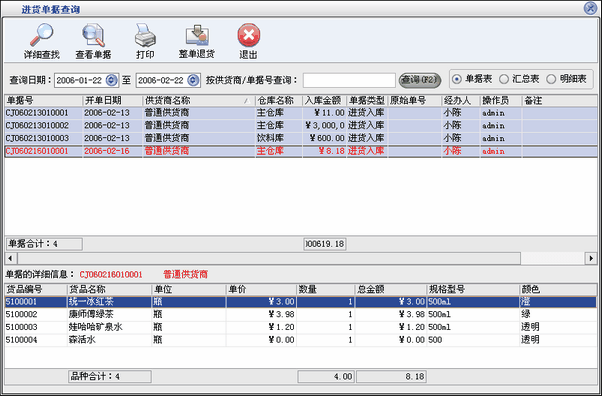Select the 康师傅绿茶 item row
This screenshot has height=396, width=602.
click(x=301, y=314)
